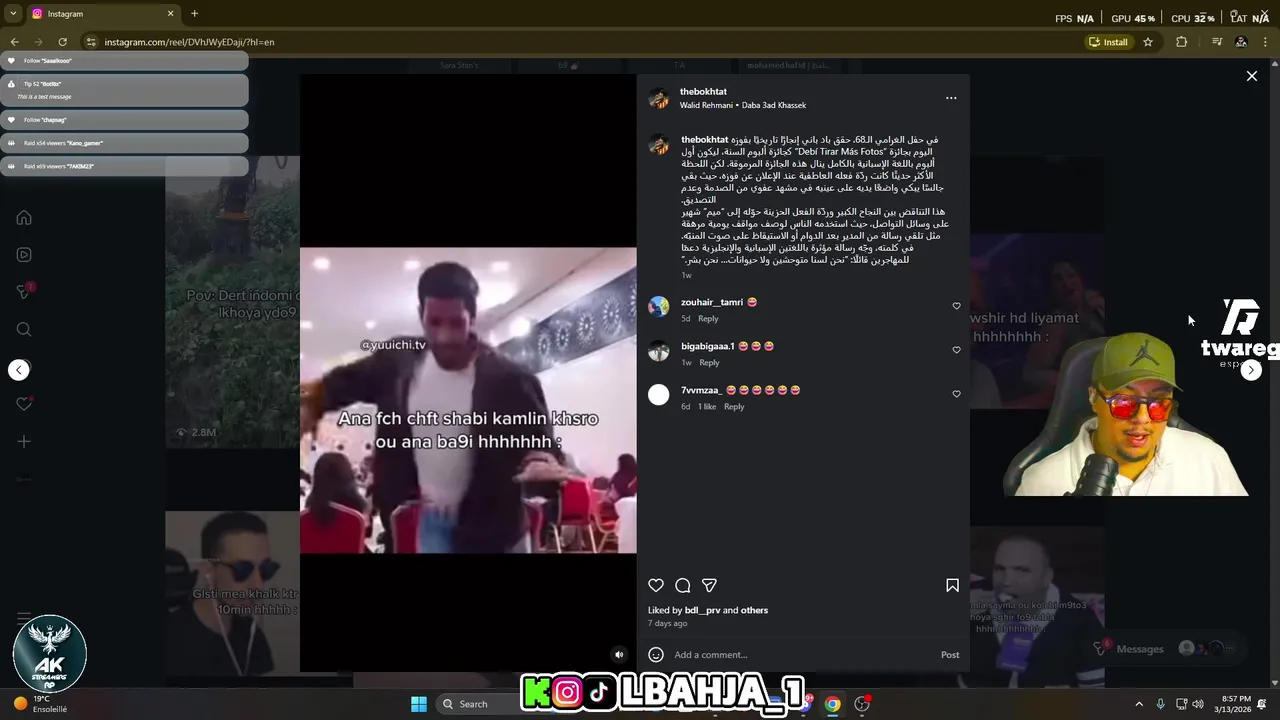The image size is (1280, 720).
Task: Like bigabigaaa.1's comment
Action: coord(956,350)
